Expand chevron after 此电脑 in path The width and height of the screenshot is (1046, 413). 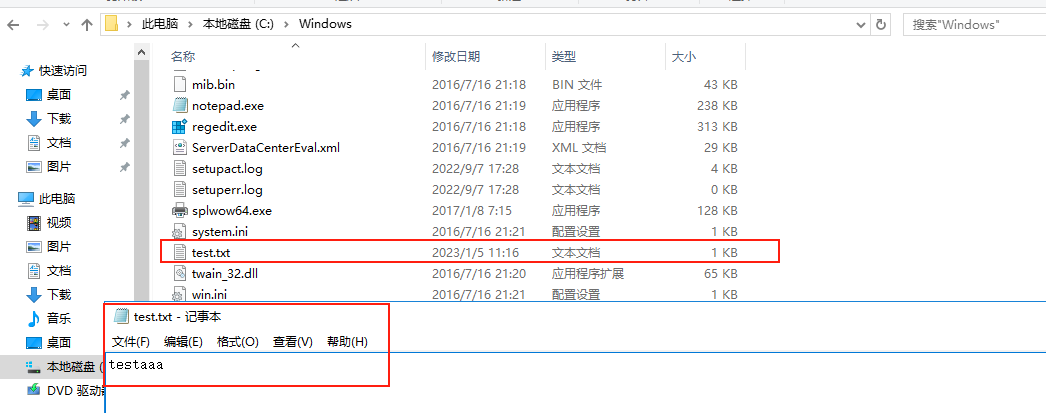point(190,25)
